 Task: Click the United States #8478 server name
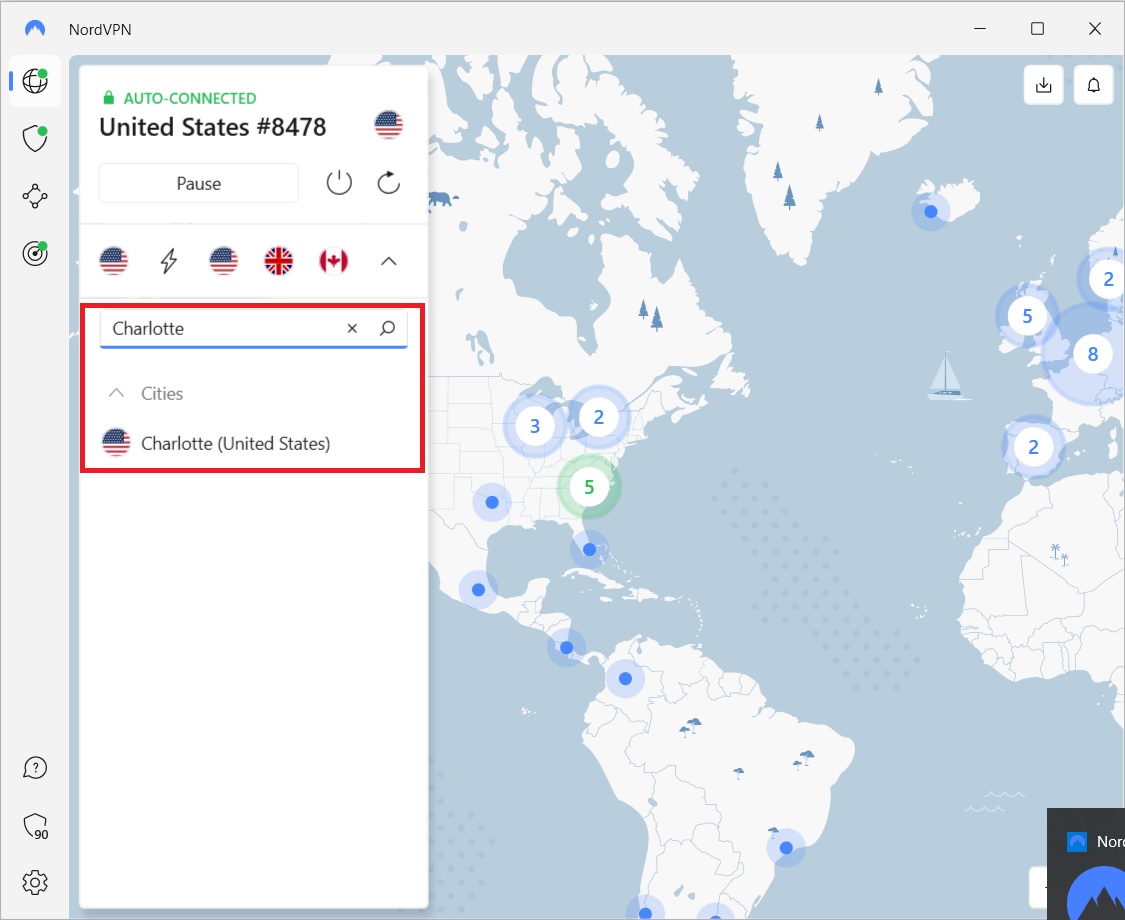tap(212, 127)
